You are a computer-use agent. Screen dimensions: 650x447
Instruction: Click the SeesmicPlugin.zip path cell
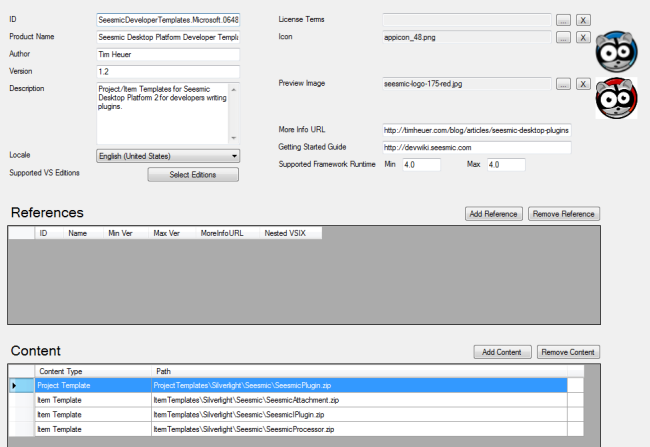tap(359, 386)
